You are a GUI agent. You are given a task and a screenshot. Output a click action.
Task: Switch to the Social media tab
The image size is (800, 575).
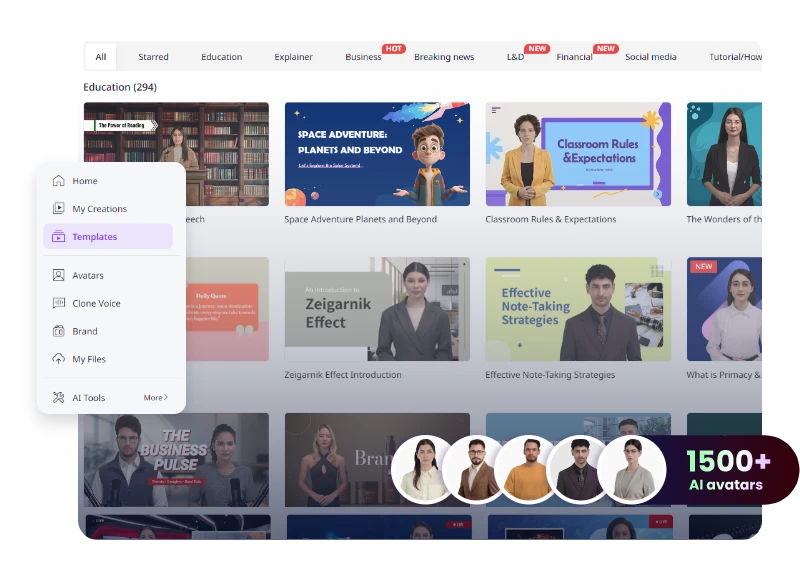coord(651,57)
